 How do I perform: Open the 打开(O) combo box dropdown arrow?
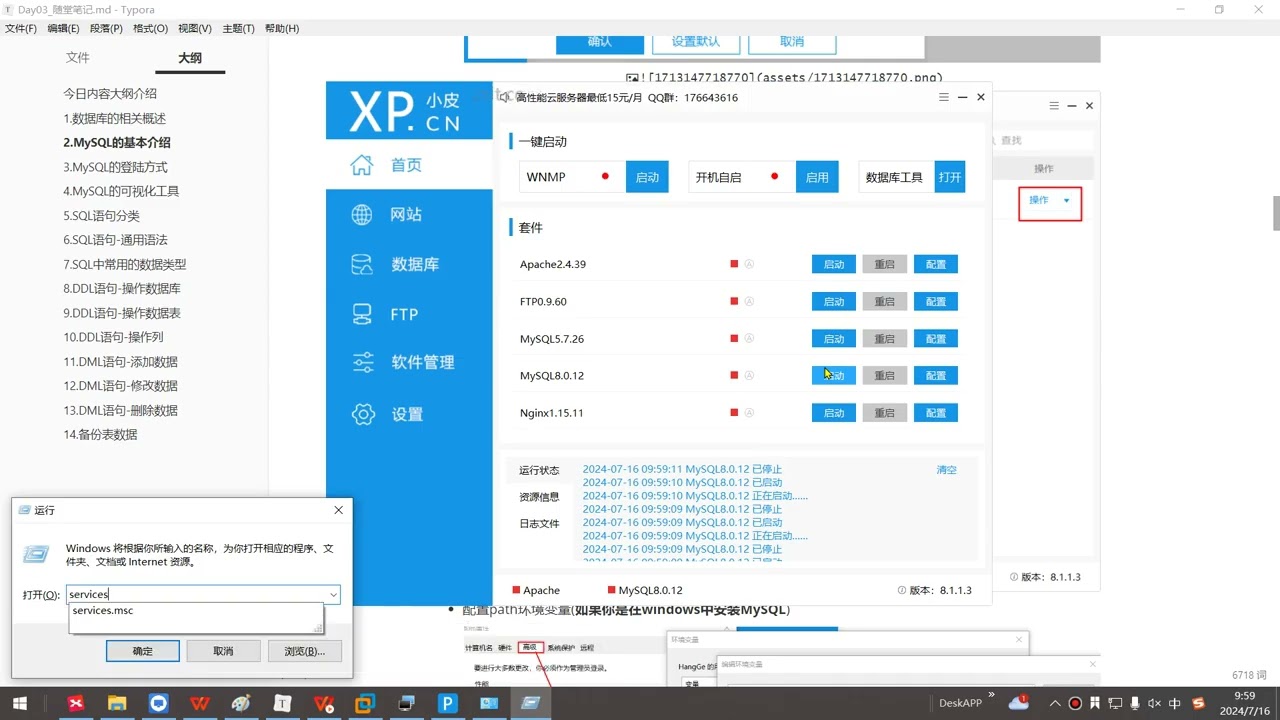333,594
